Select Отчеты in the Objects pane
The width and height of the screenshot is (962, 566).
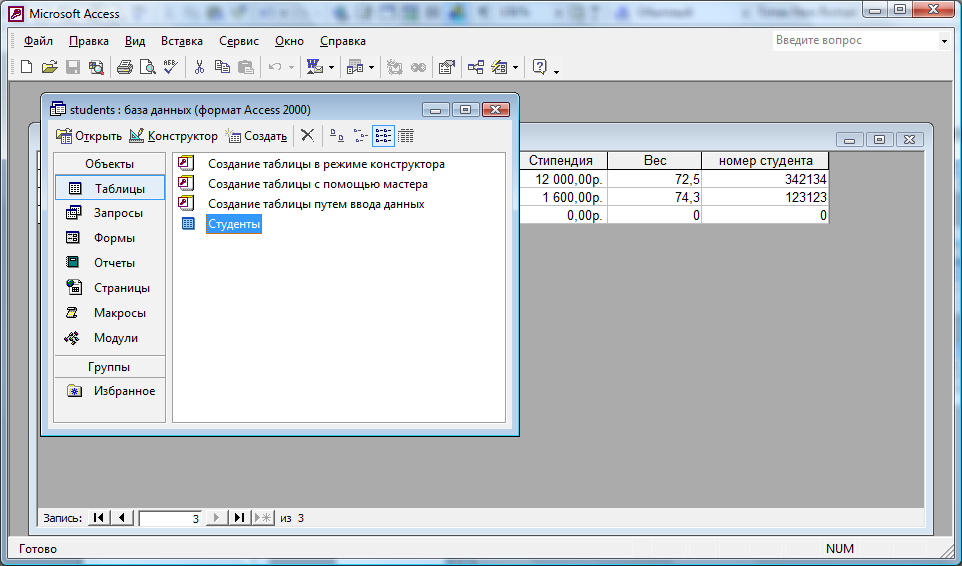[110, 262]
